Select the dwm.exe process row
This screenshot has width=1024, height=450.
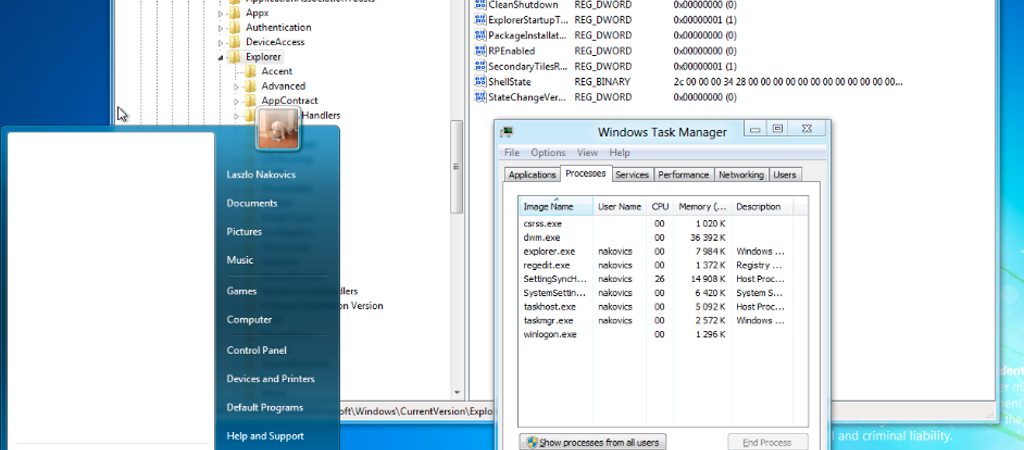663,238
